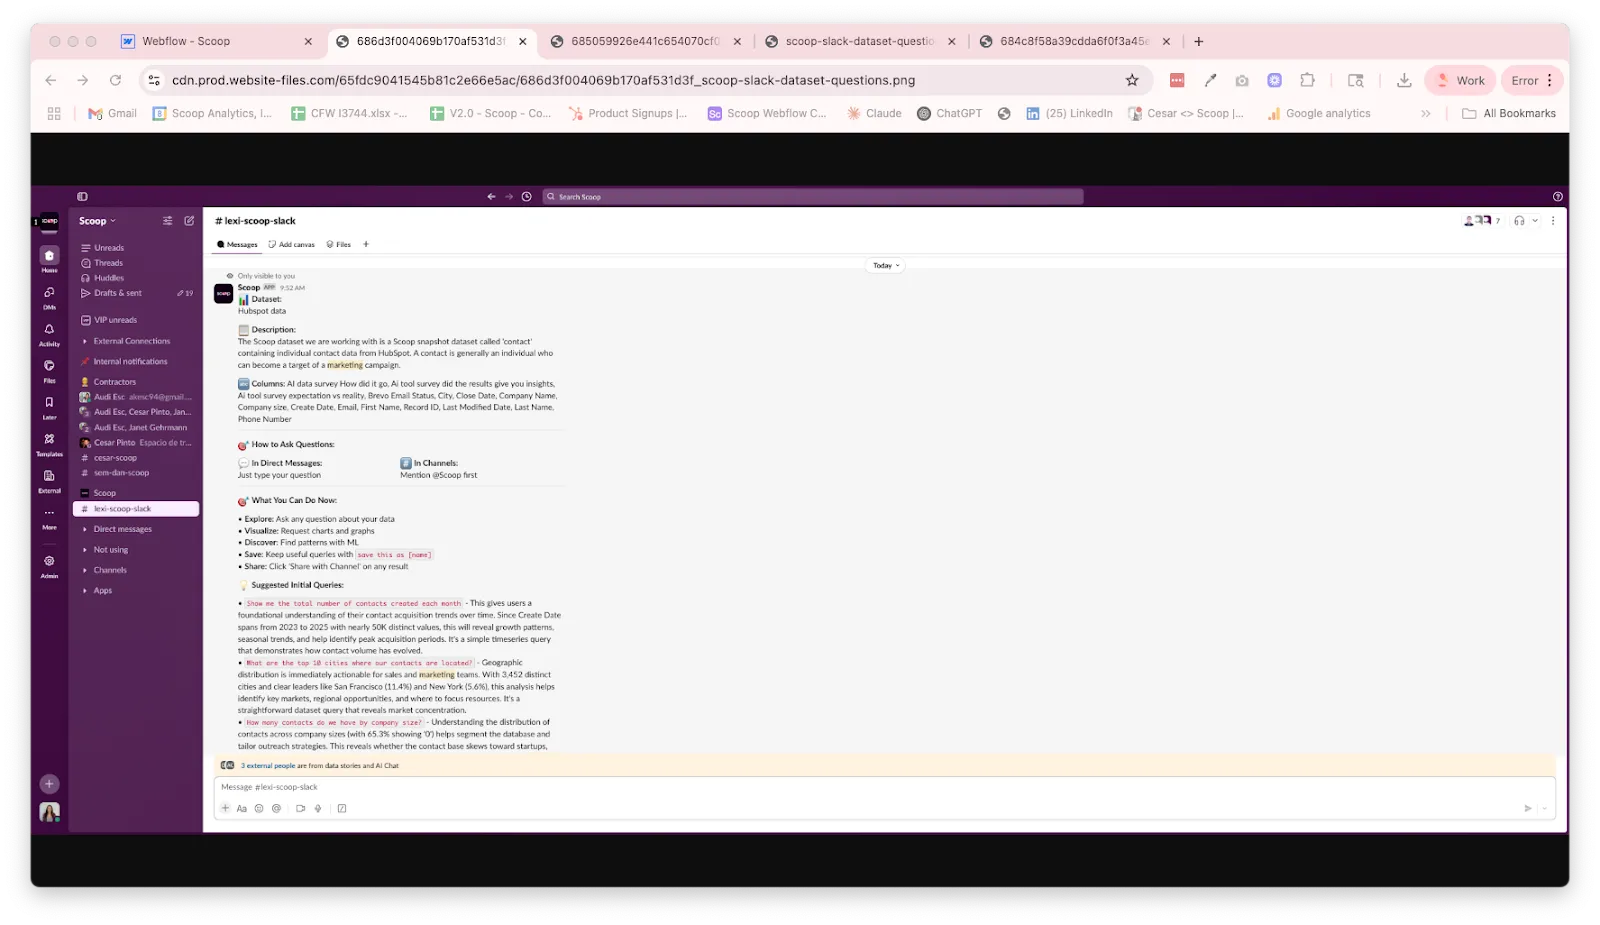Screen dimensions: 1600x925
Task: Expand the Channels section
Action: (108, 569)
